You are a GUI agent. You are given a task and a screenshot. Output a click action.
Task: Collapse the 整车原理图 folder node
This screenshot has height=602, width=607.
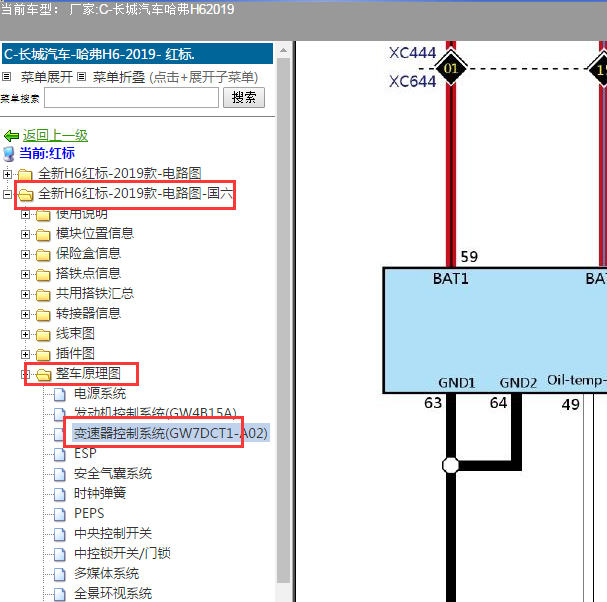(x=26, y=374)
